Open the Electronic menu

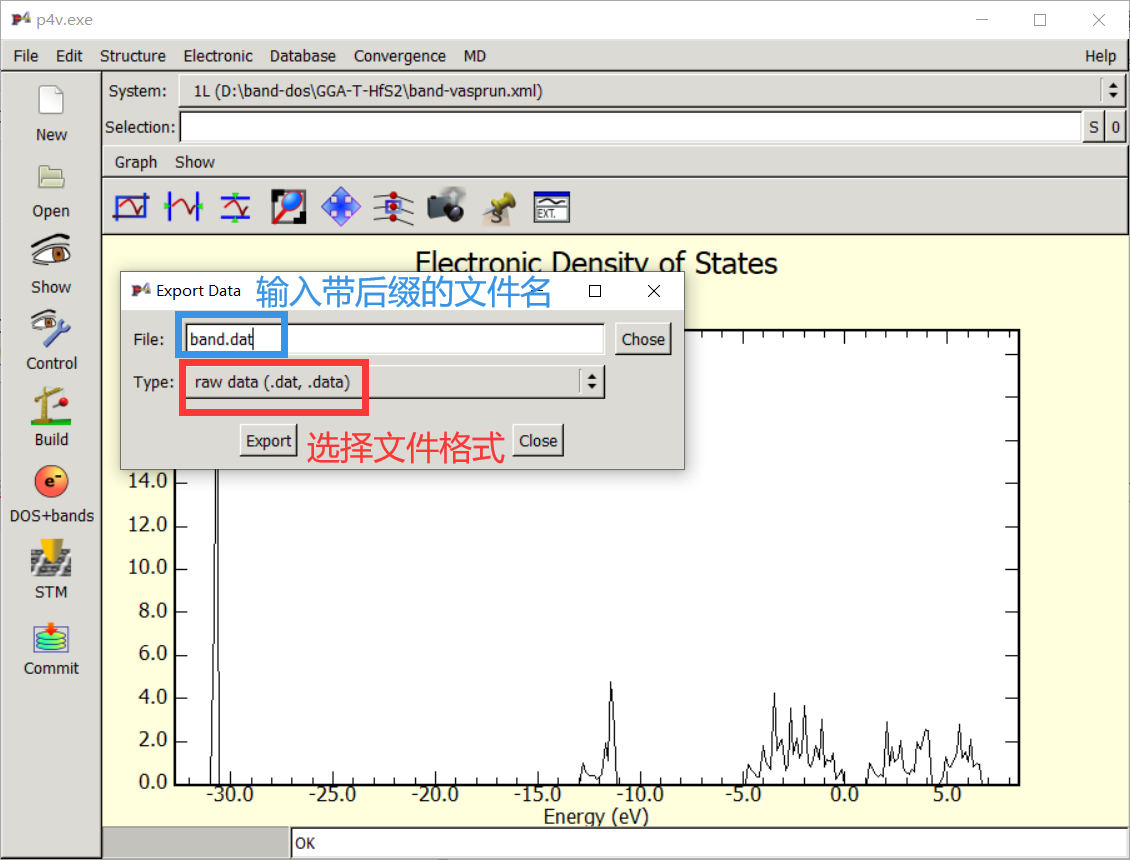pos(218,56)
